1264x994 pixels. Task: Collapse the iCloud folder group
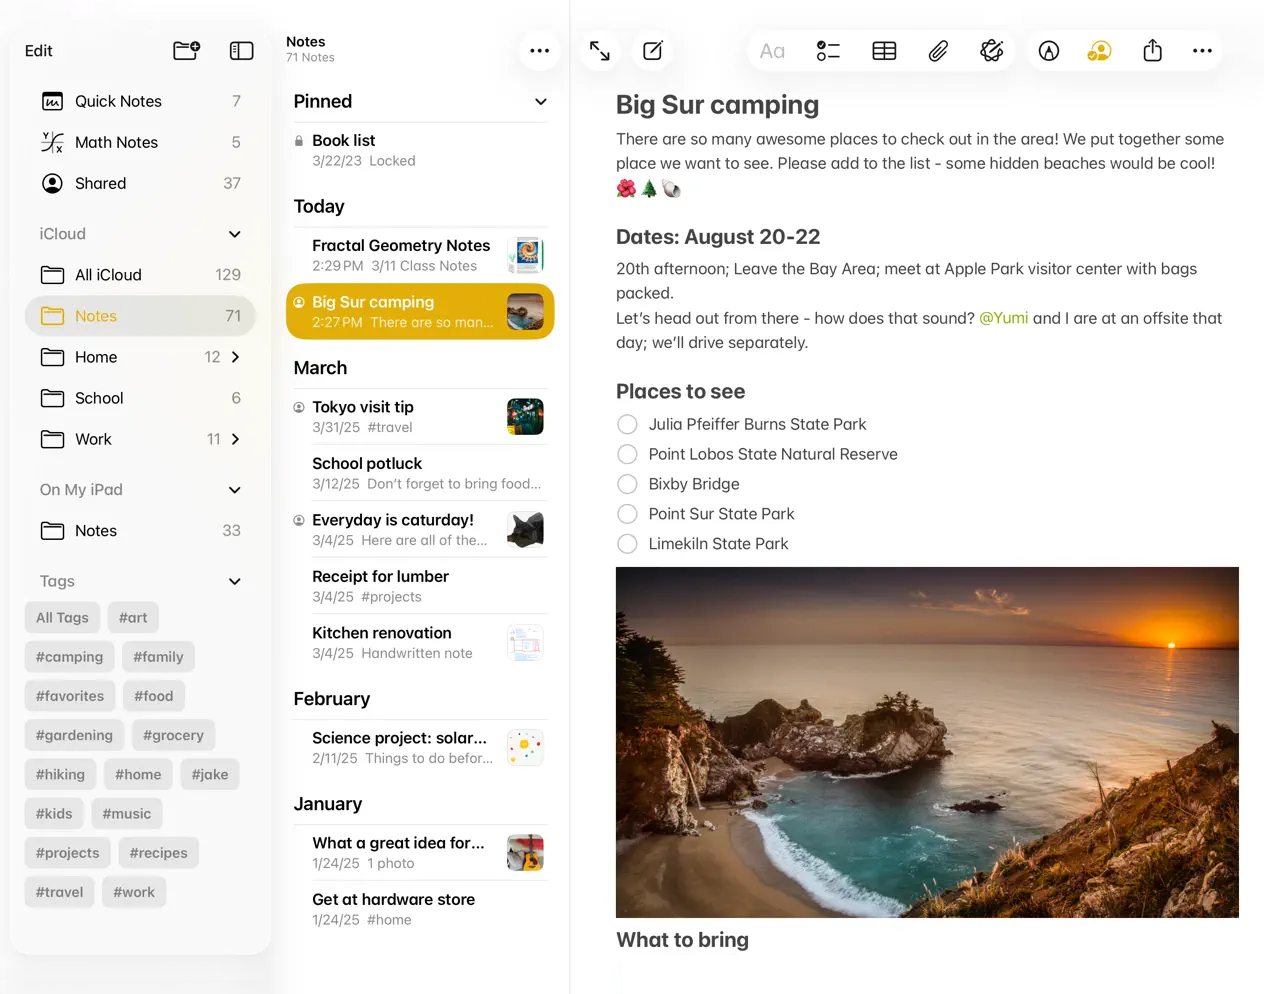pyautogui.click(x=234, y=234)
